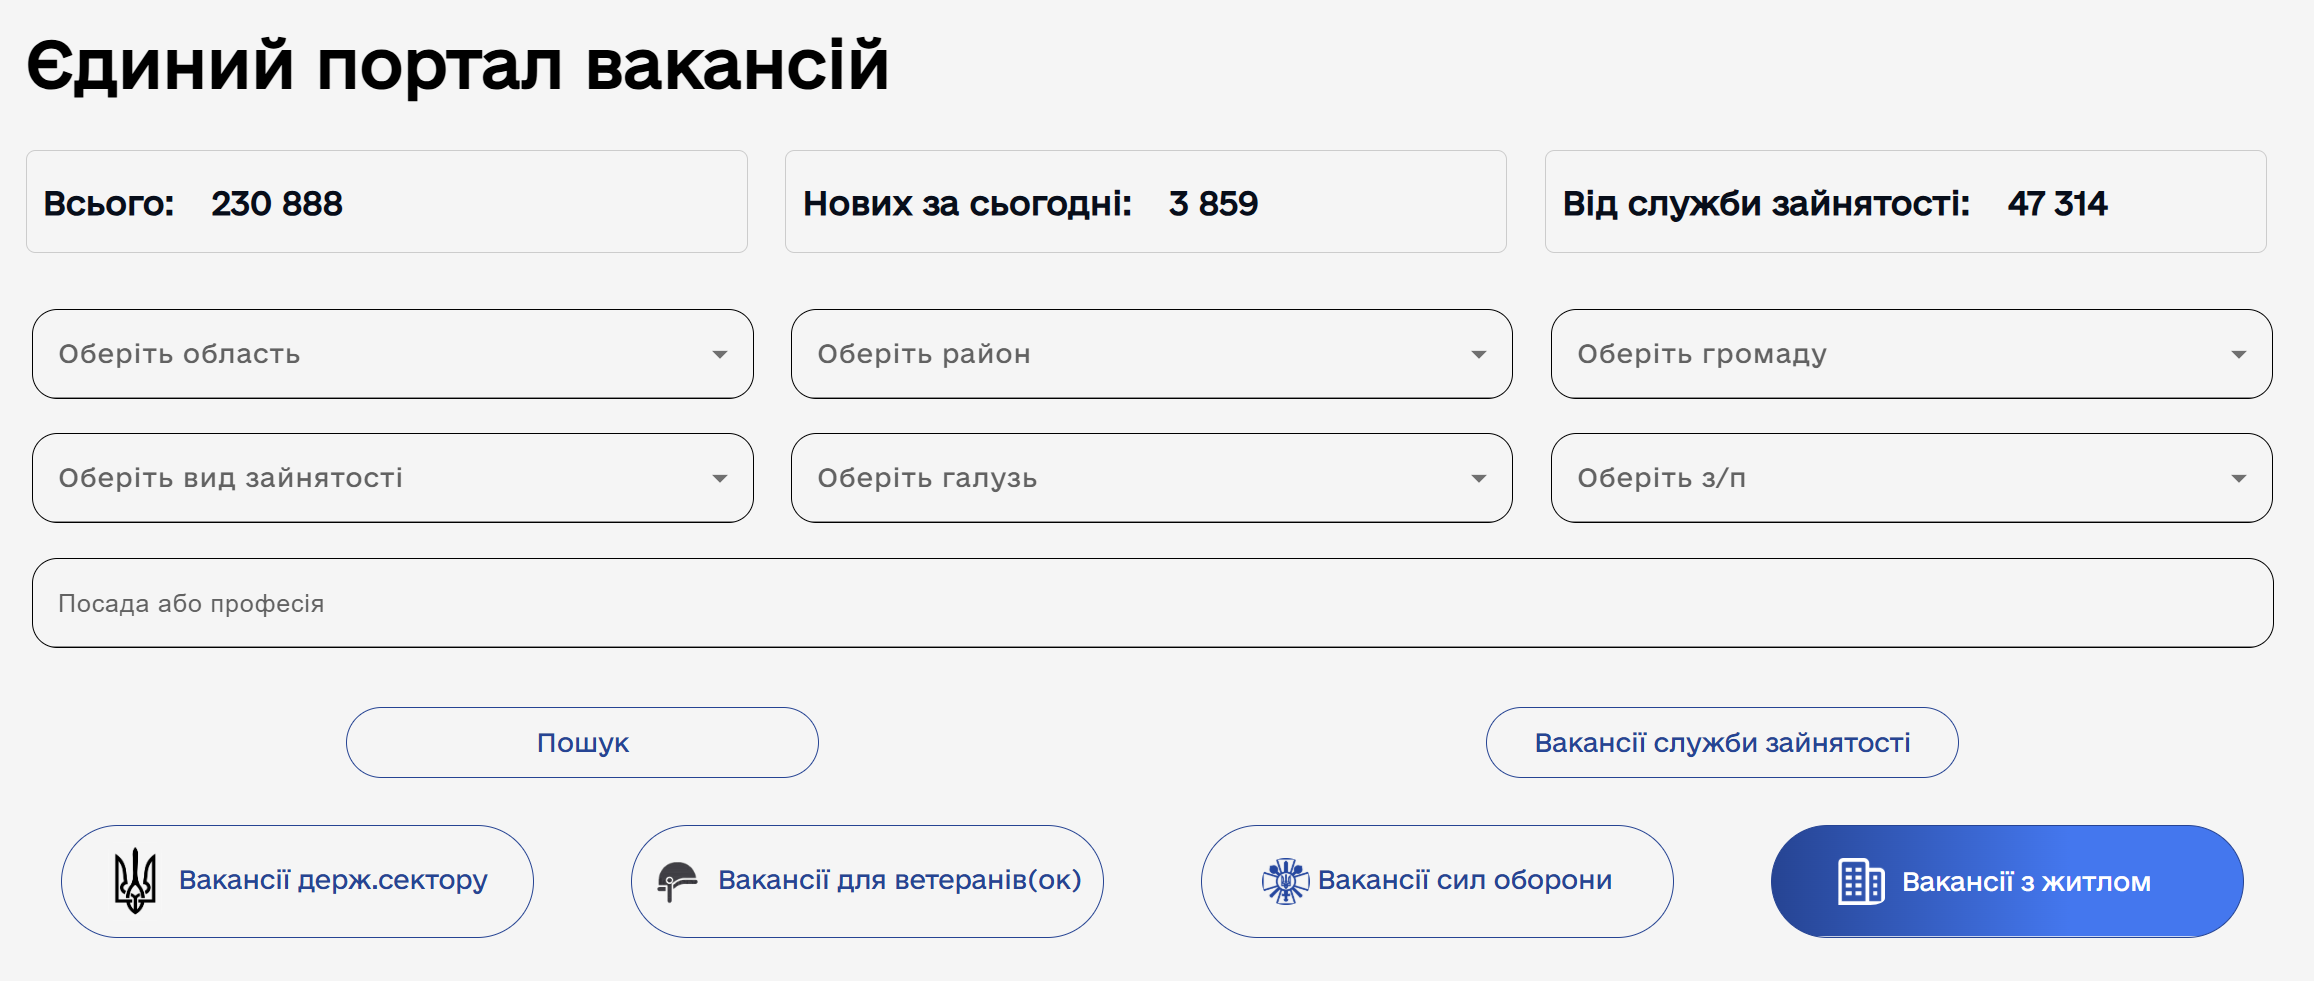Show 'Вакансії сил оборони' listings
This screenshot has height=981, width=2314.
click(1464, 881)
